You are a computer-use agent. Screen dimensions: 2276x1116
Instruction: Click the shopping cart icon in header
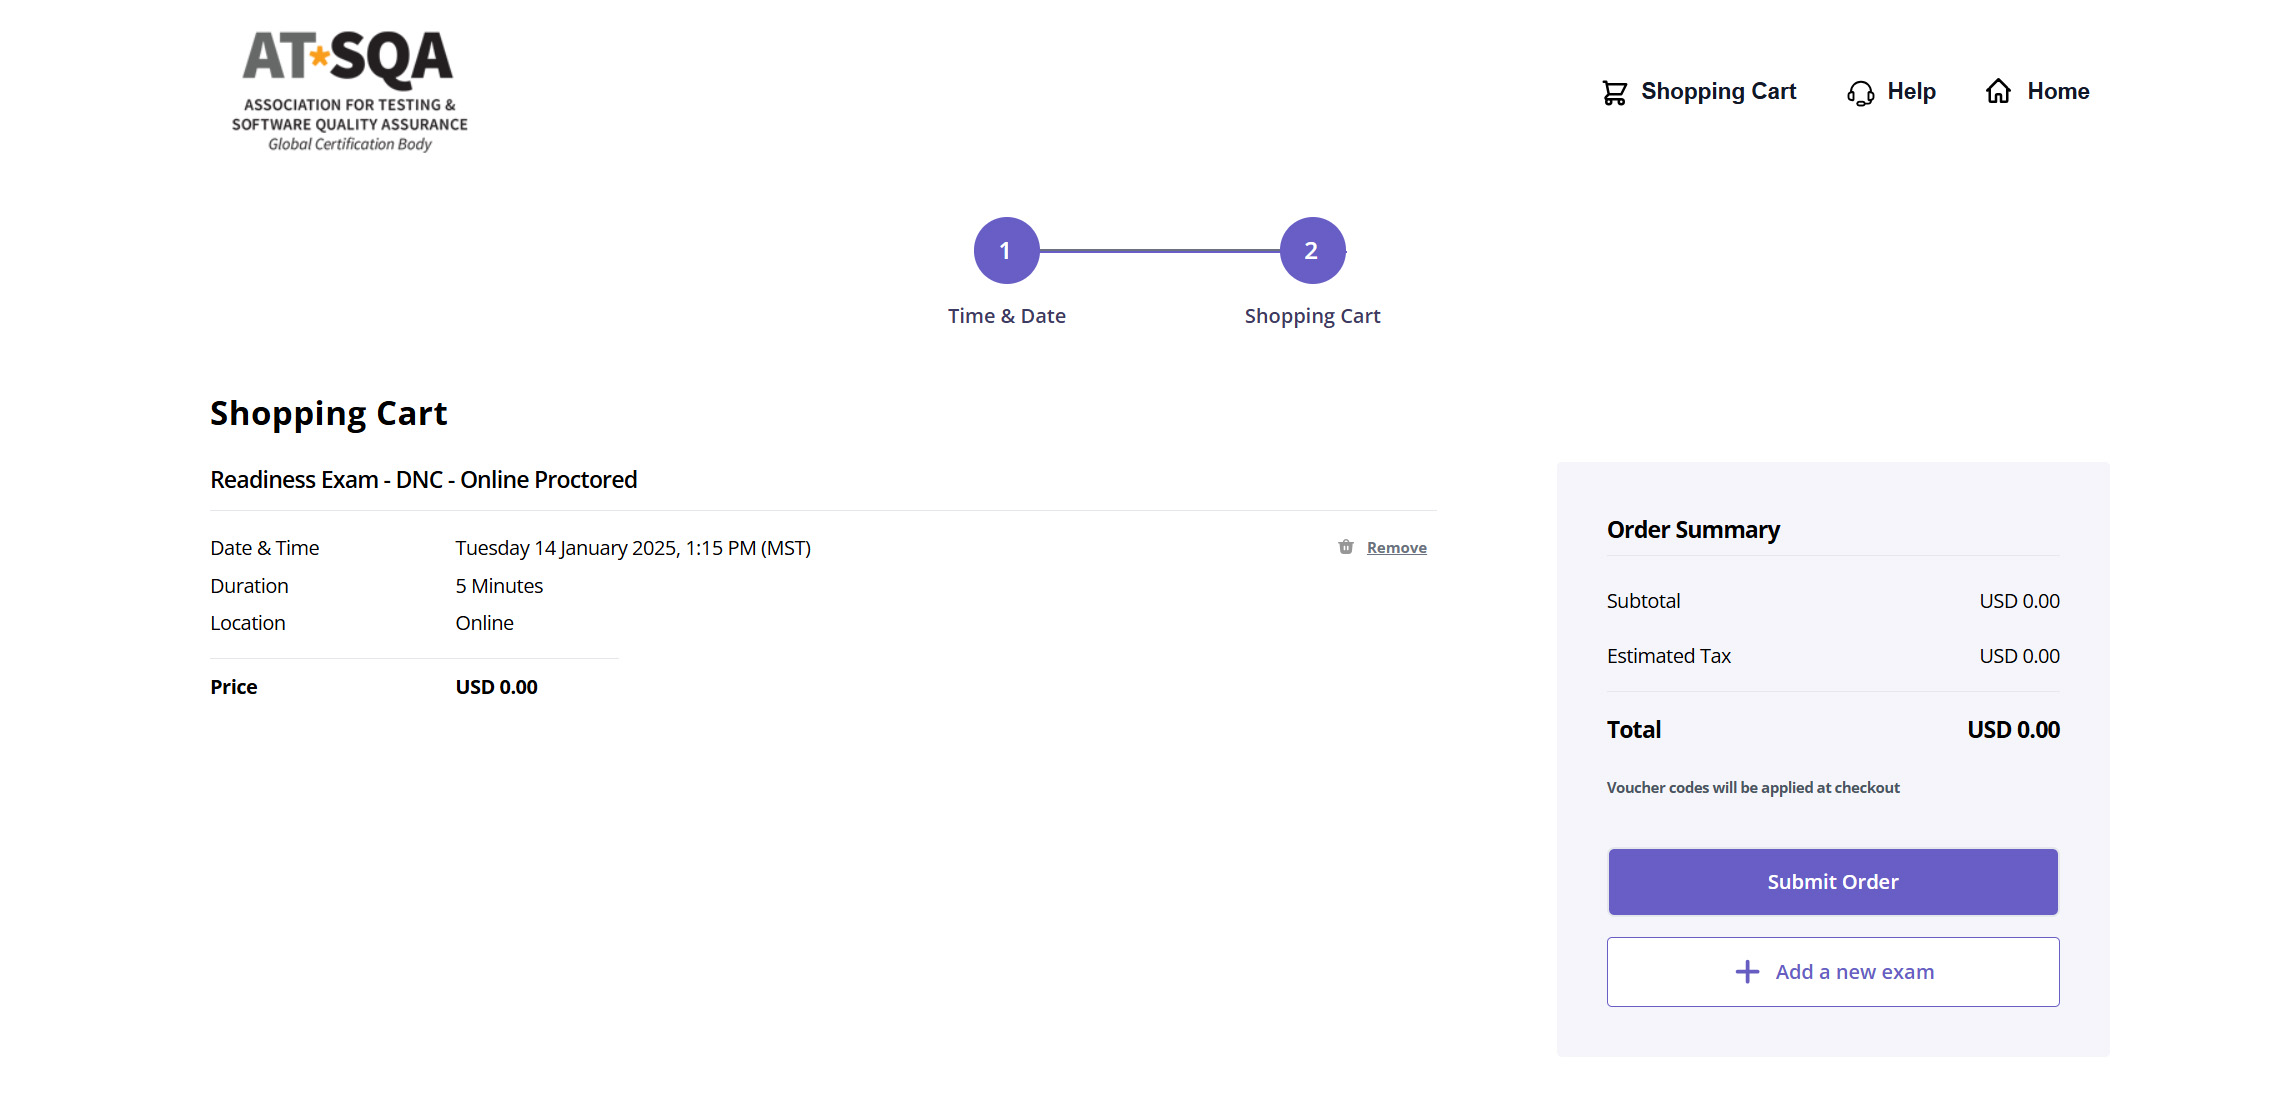(1614, 92)
